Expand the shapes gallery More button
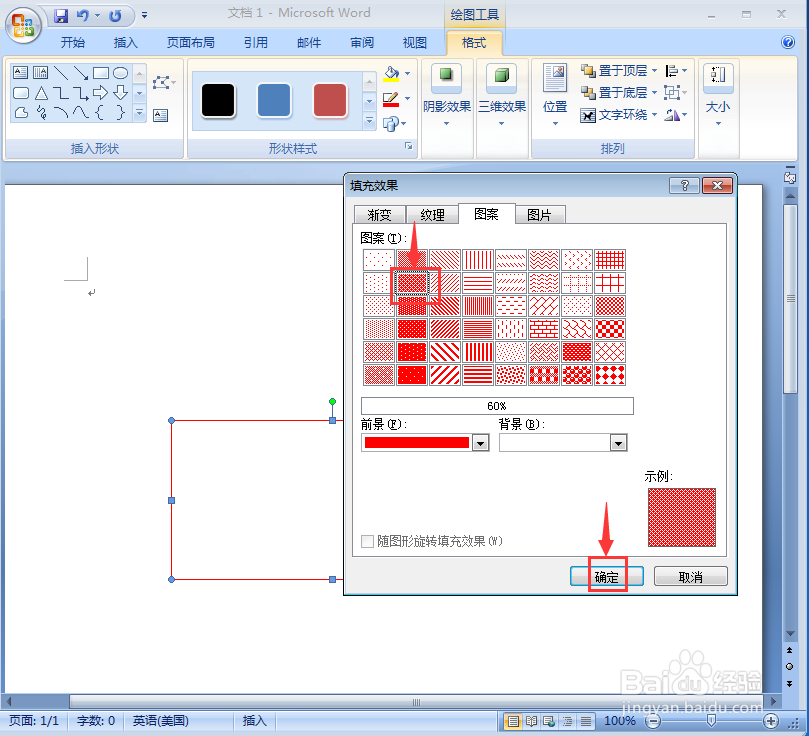 pos(139,112)
